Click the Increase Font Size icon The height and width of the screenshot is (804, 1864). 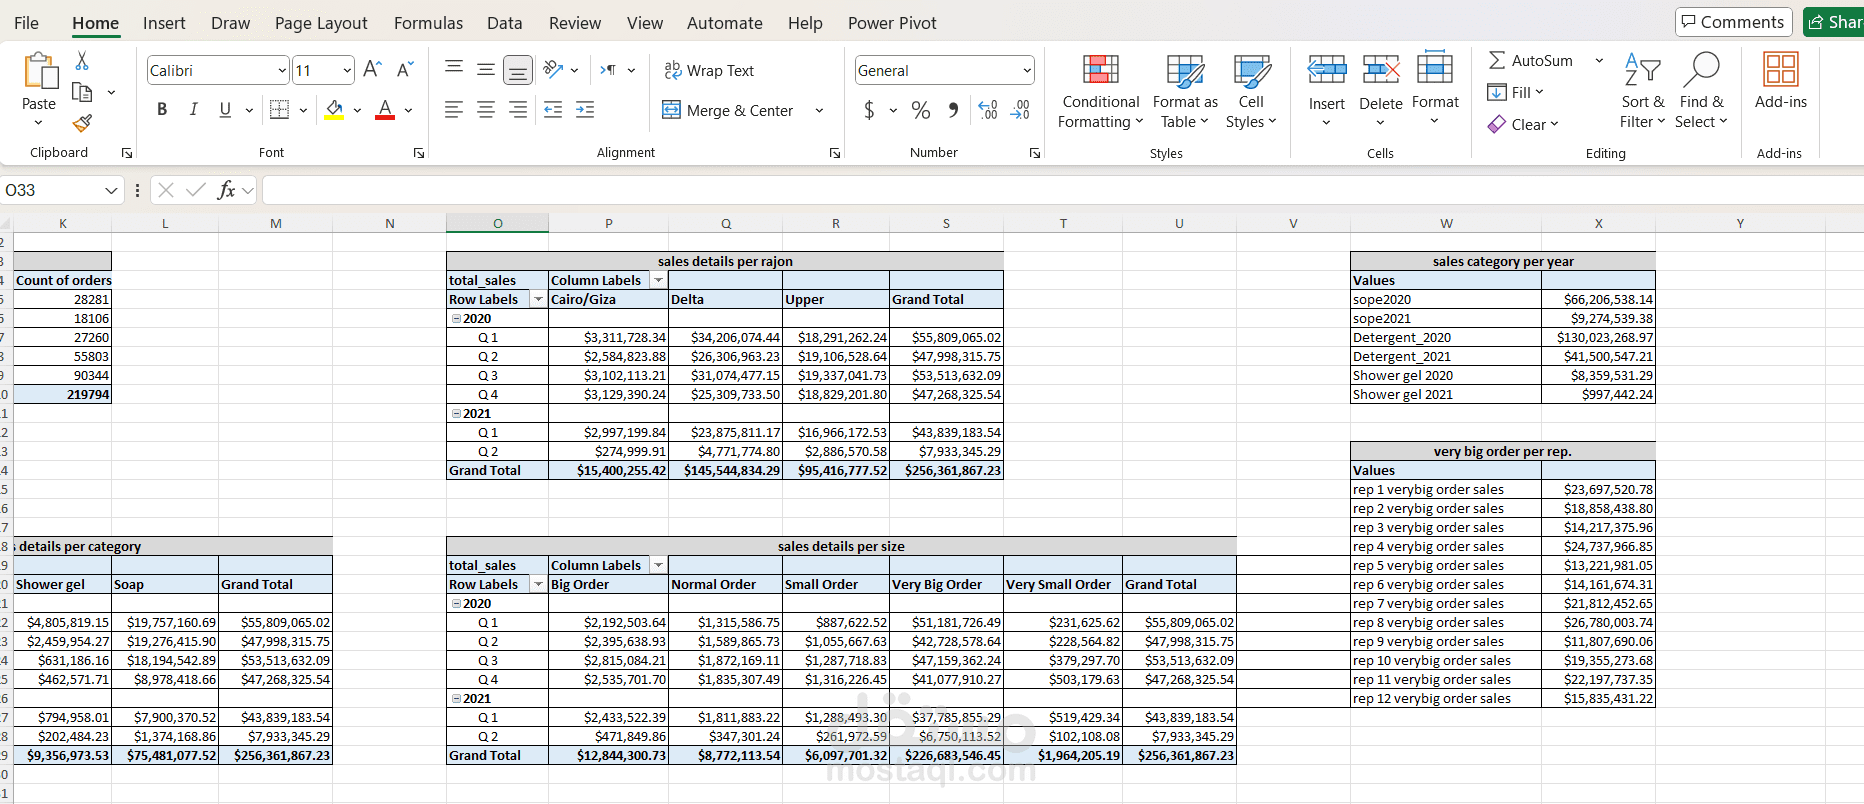click(372, 70)
